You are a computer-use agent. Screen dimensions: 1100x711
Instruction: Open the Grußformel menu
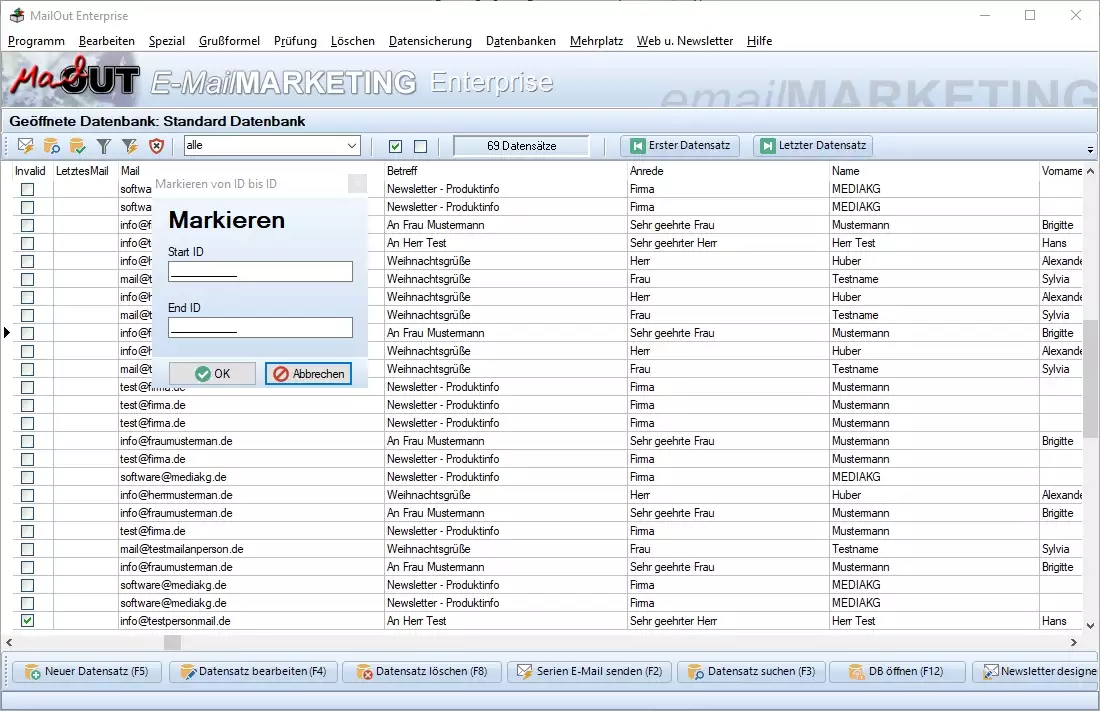tap(229, 41)
